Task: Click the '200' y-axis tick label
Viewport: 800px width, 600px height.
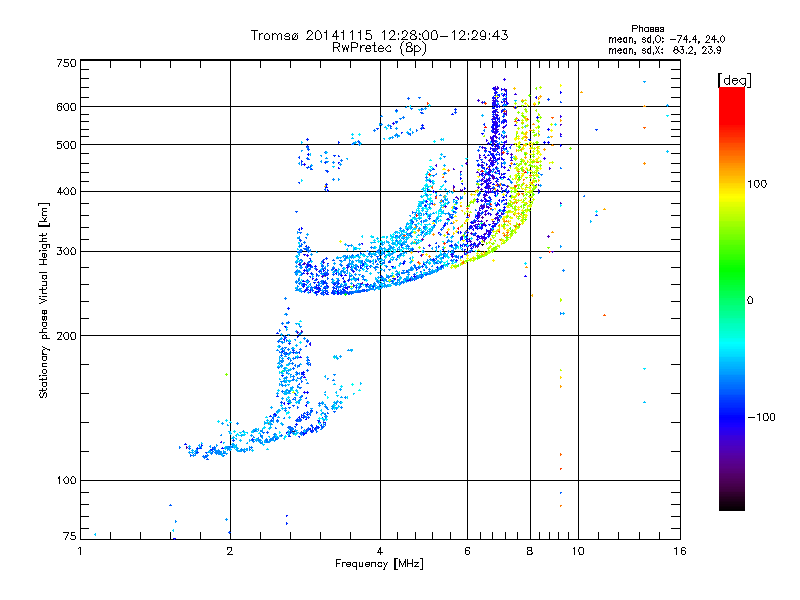Action: click(x=66, y=336)
